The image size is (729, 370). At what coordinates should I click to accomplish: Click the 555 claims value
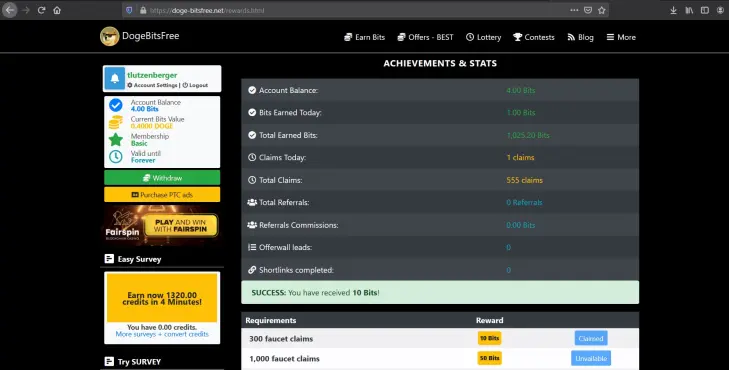tap(524, 180)
